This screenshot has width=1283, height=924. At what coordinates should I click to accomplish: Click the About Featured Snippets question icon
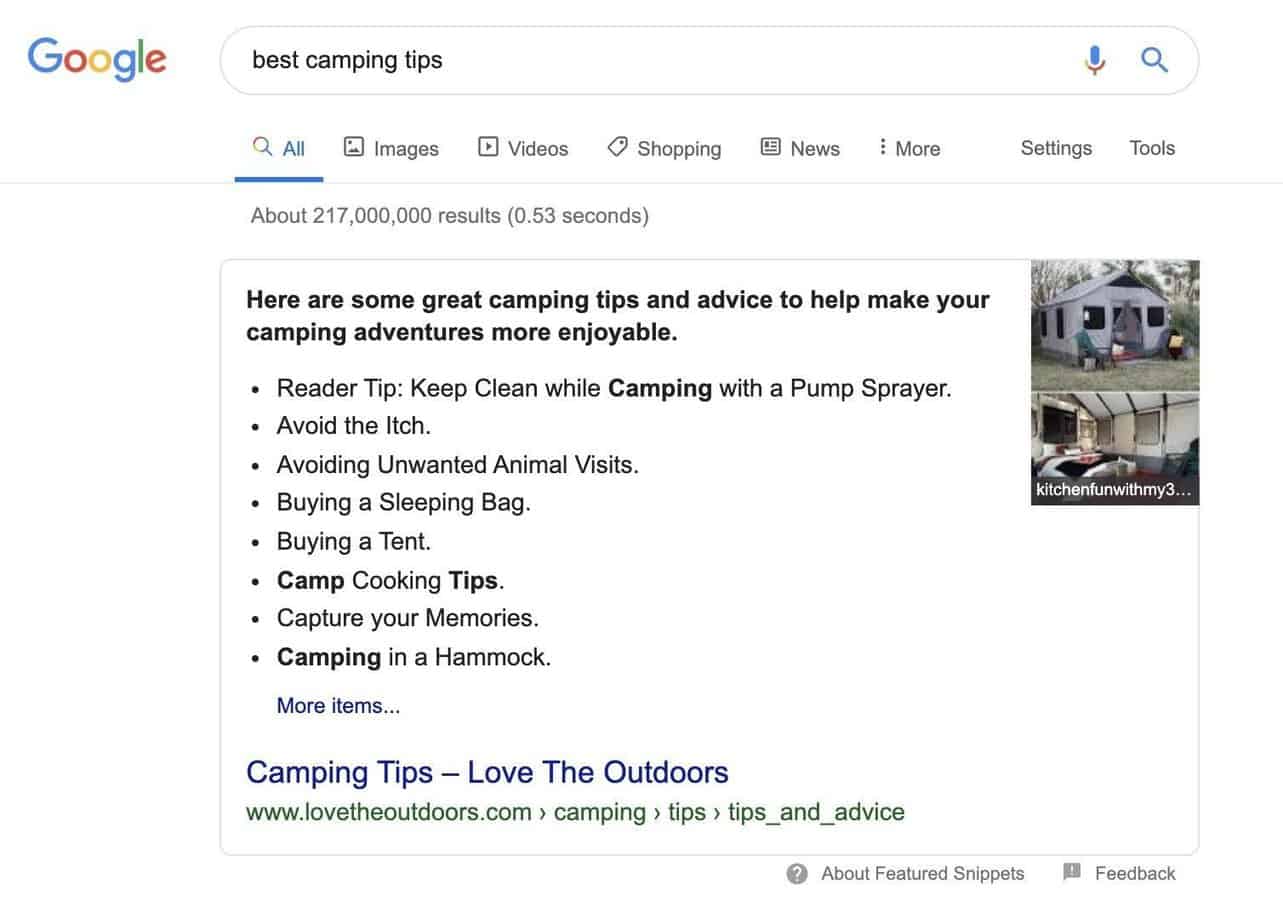[x=797, y=874]
